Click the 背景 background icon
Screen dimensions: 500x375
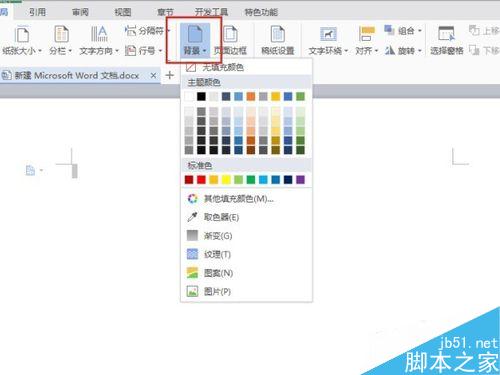(x=195, y=34)
